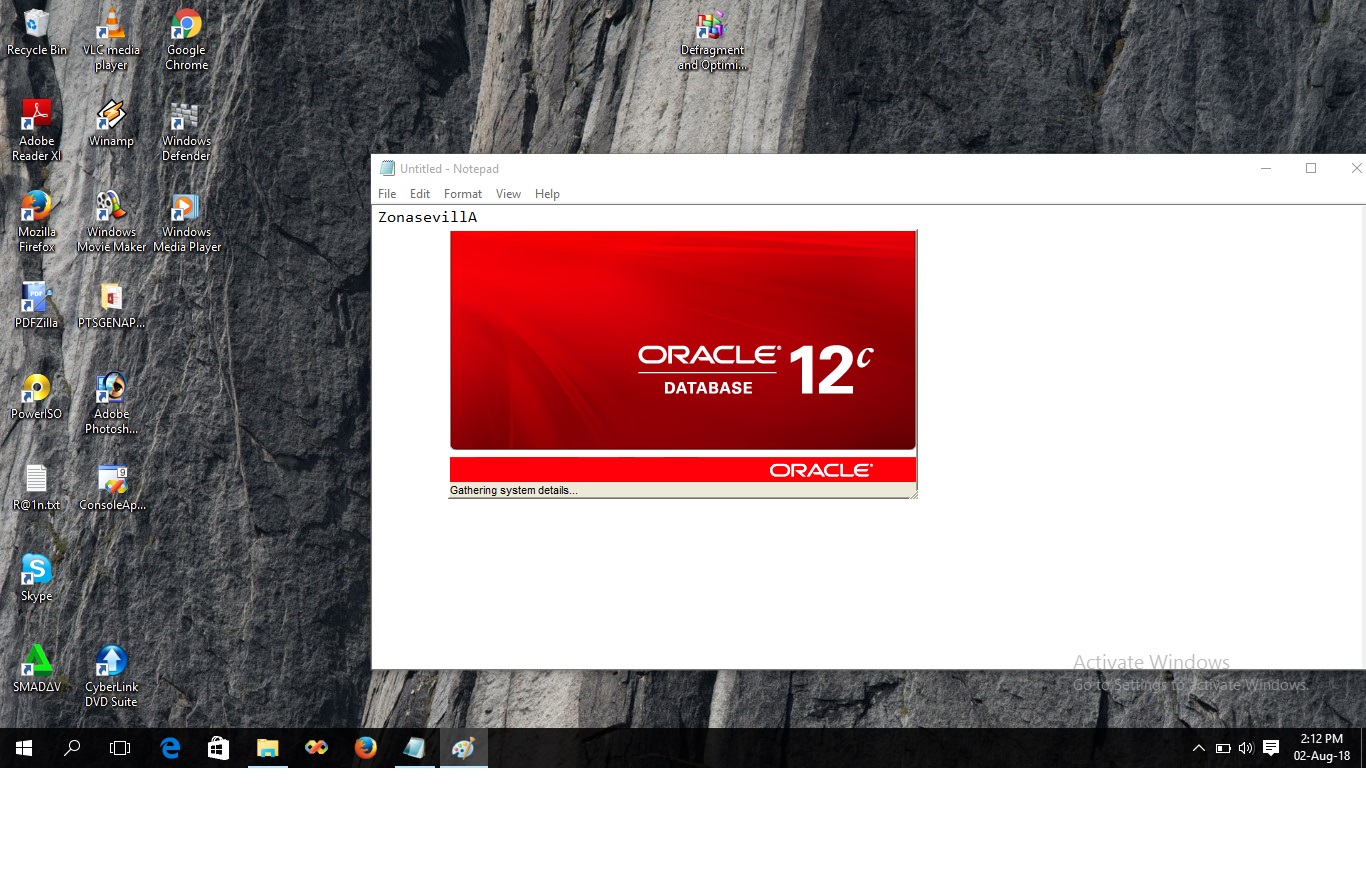Open the Recycle Bin

tap(35, 20)
